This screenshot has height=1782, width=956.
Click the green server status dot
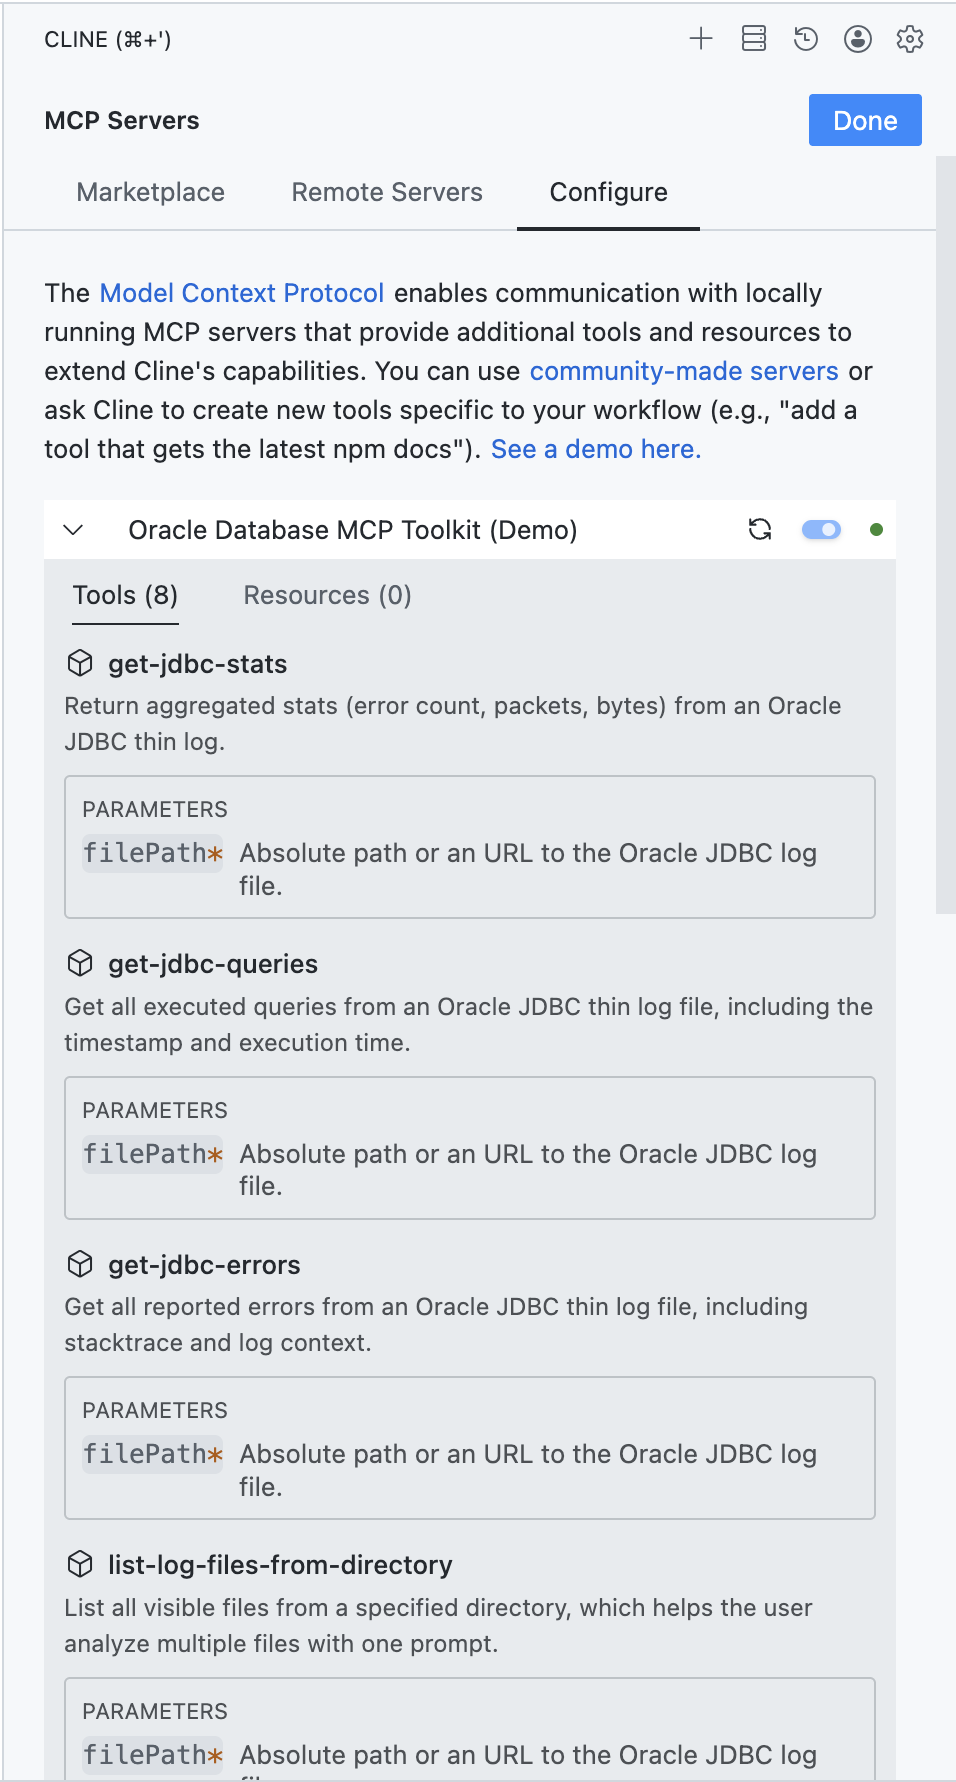click(876, 530)
